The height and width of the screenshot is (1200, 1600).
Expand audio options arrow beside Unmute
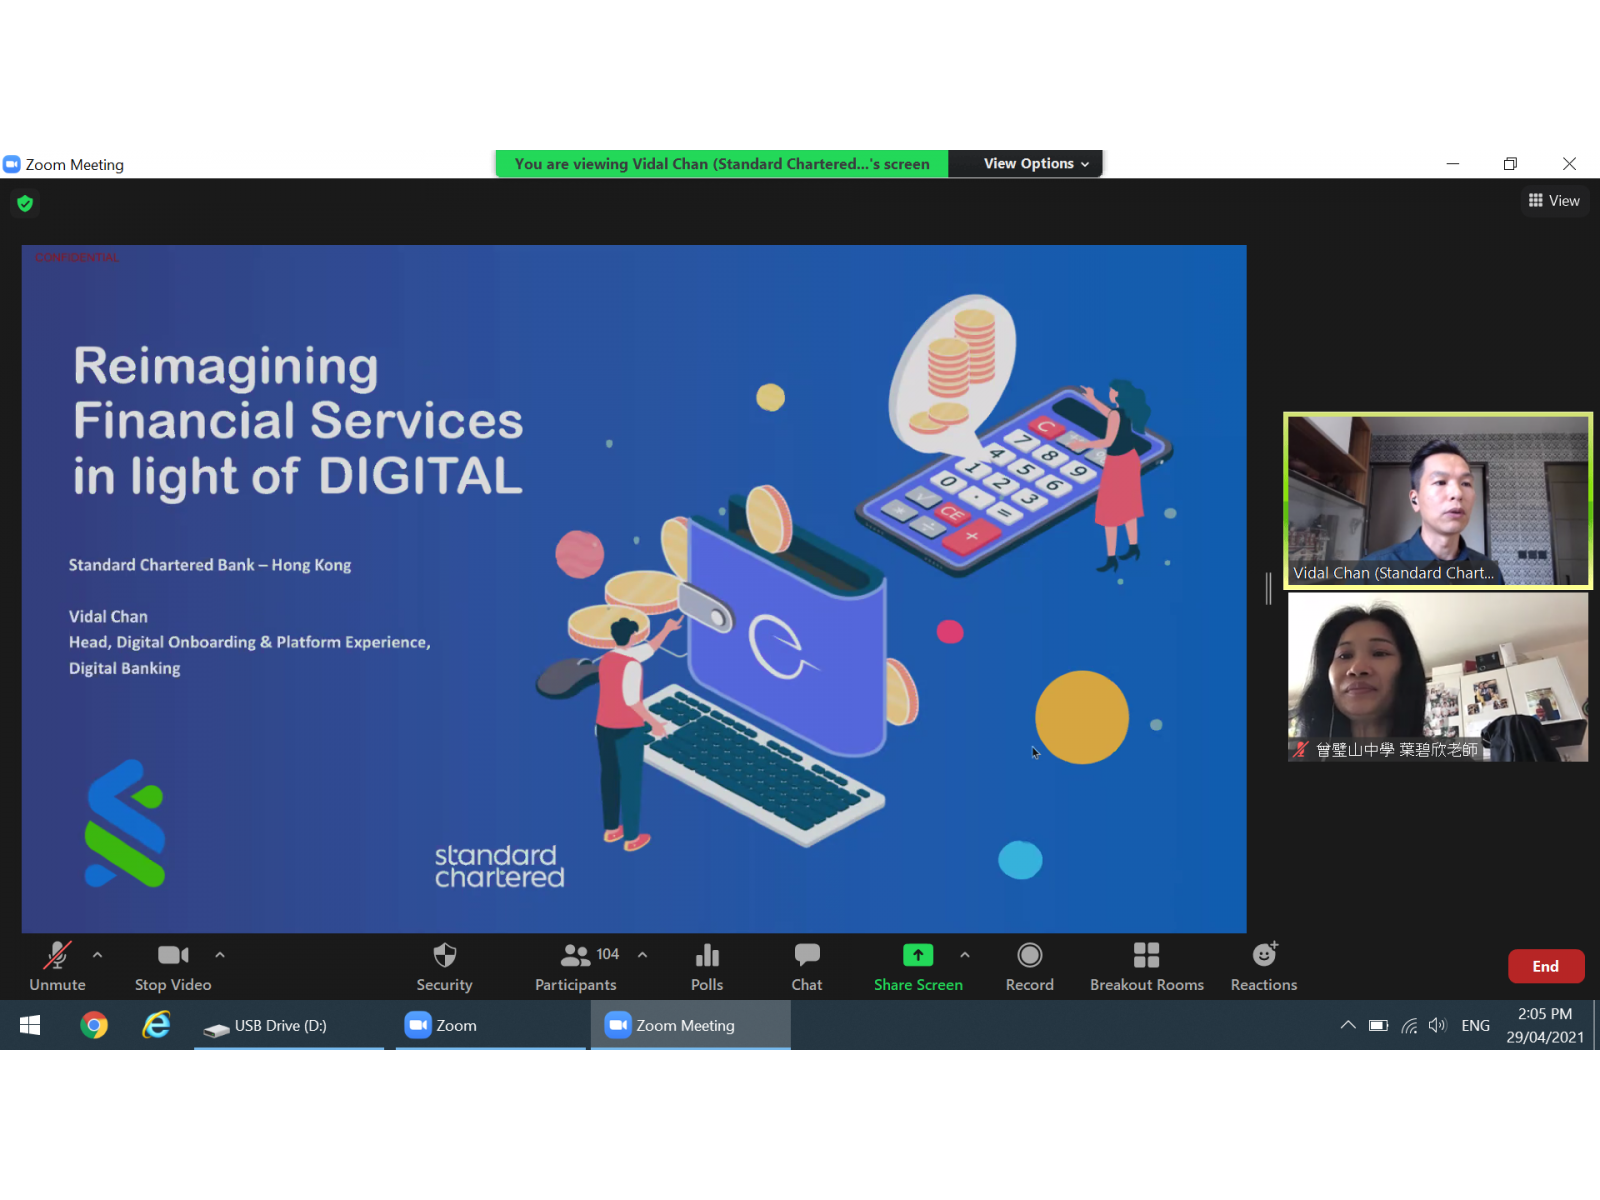pos(97,955)
